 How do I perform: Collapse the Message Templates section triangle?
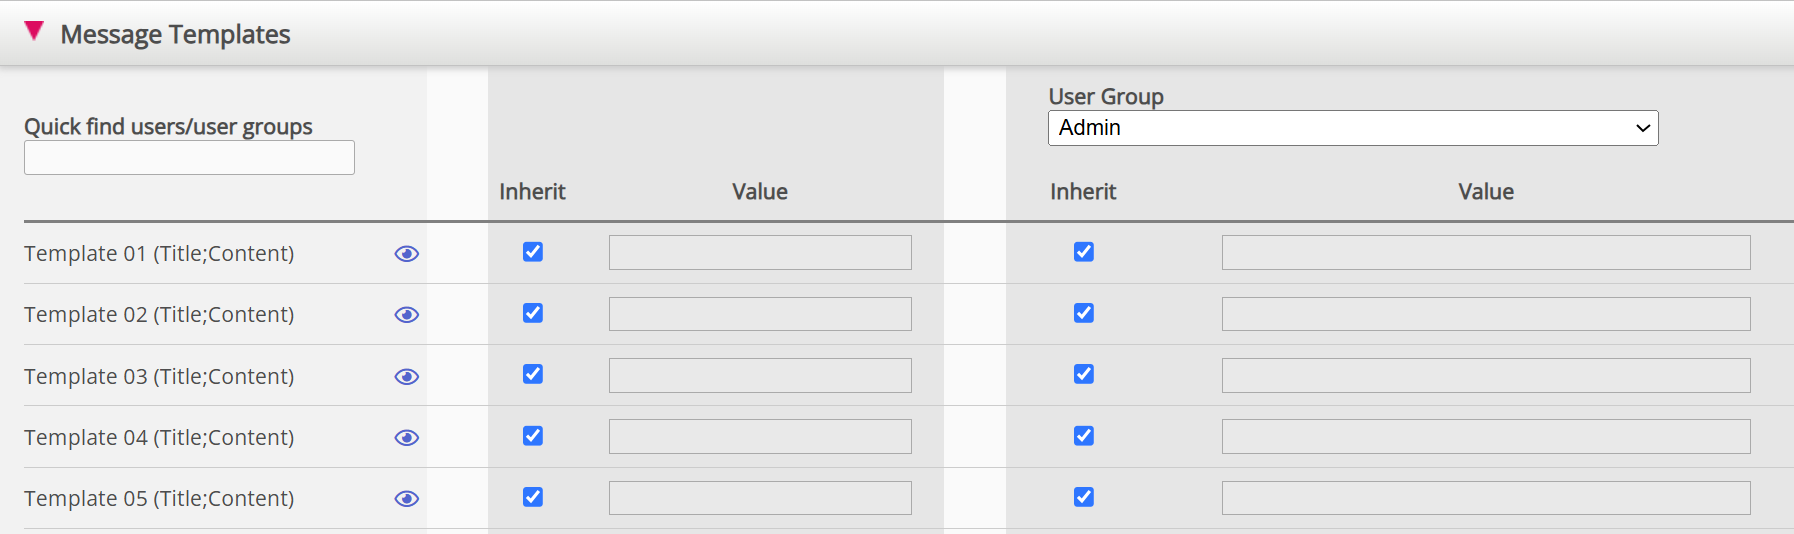34,32
